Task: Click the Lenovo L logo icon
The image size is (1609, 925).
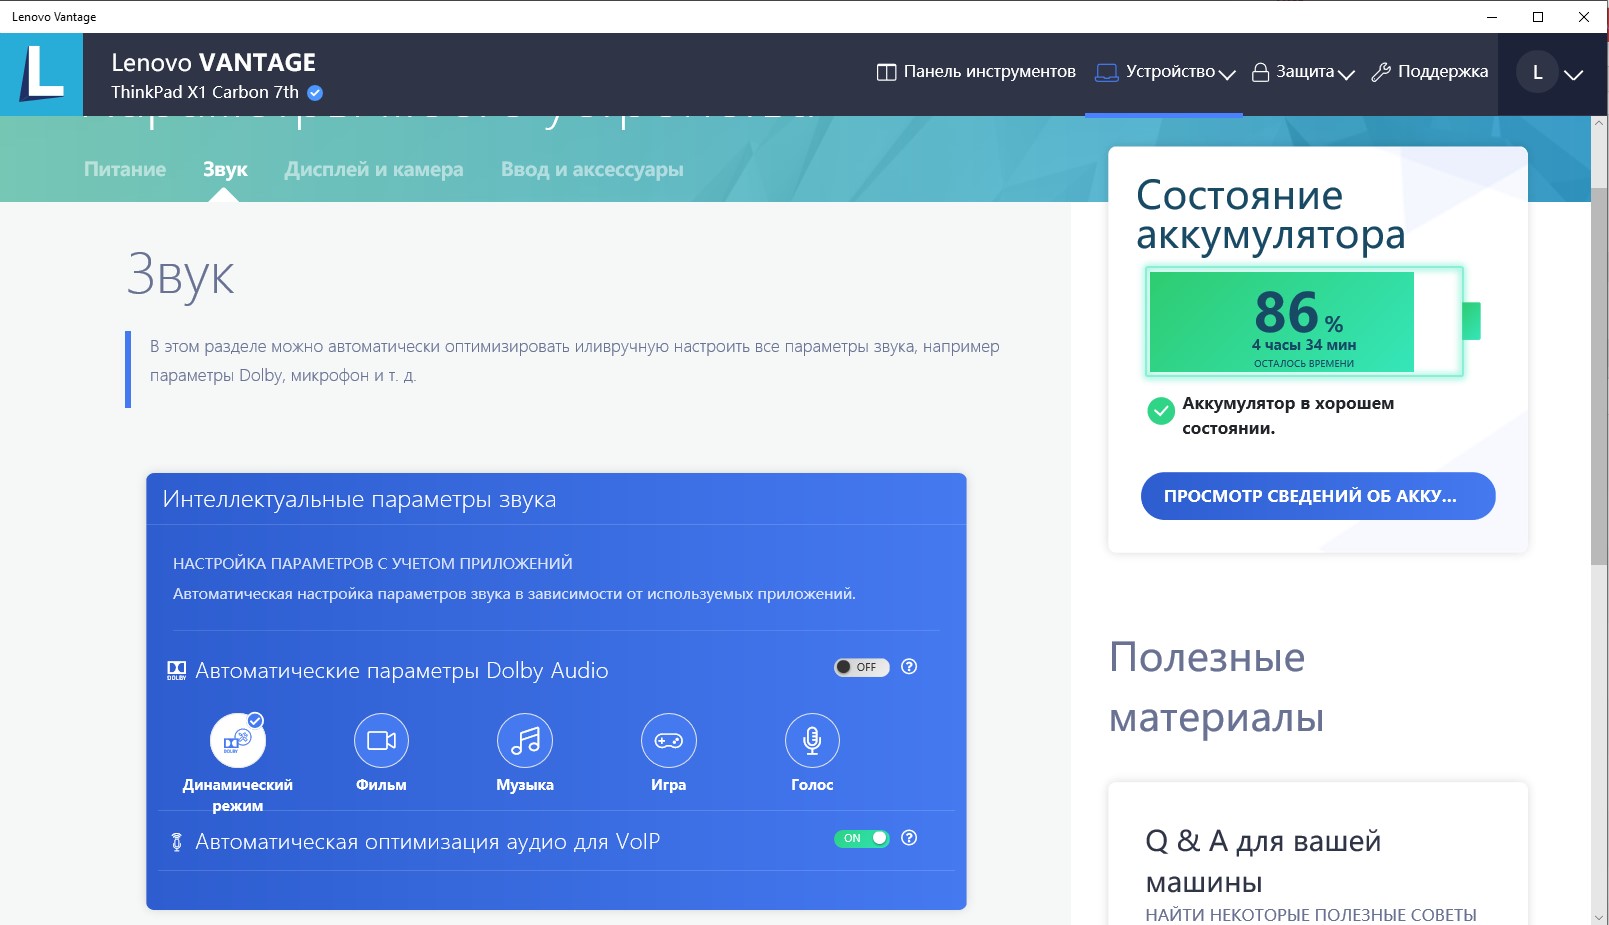Action: [41, 74]
